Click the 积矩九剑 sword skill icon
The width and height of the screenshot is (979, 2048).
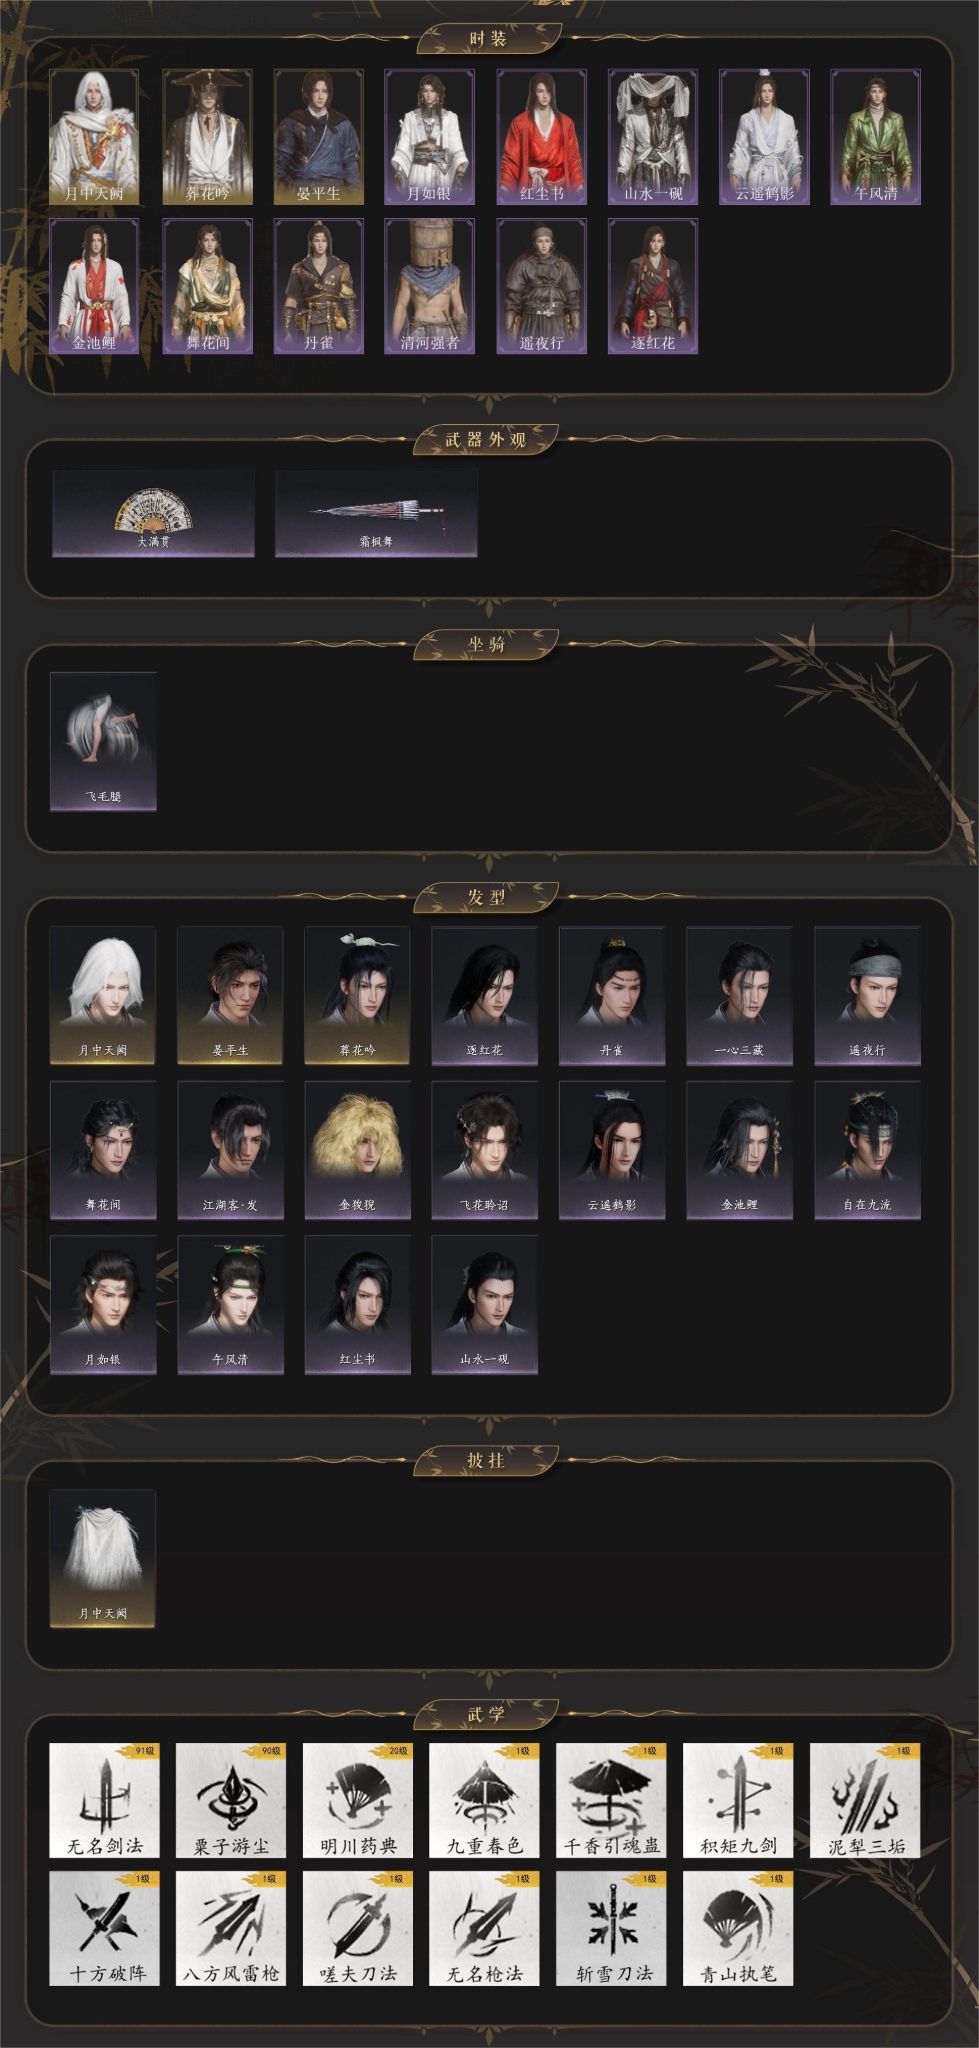click(x=739, y=1800)
